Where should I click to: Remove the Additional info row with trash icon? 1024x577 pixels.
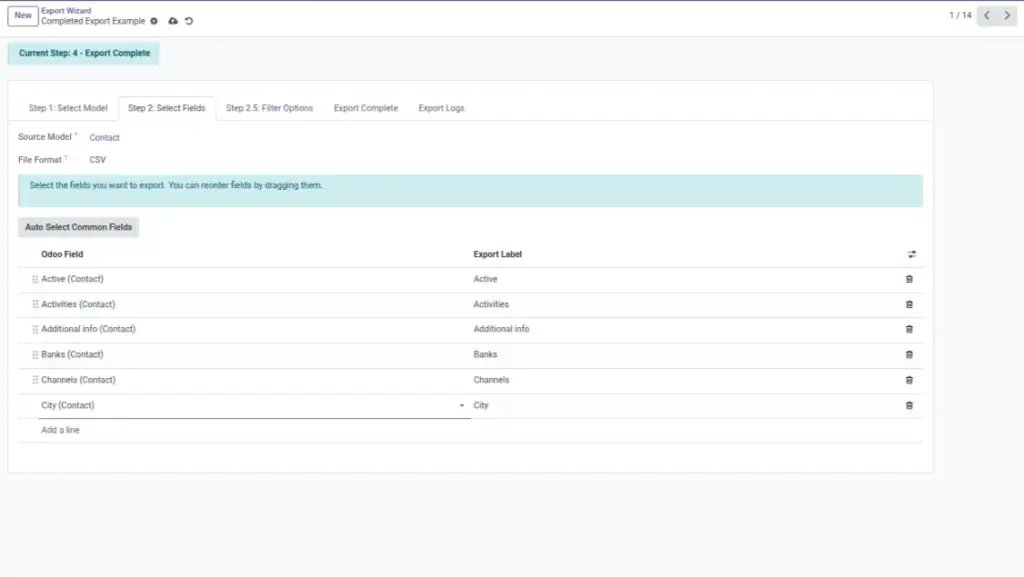click(x=909, y=330)
